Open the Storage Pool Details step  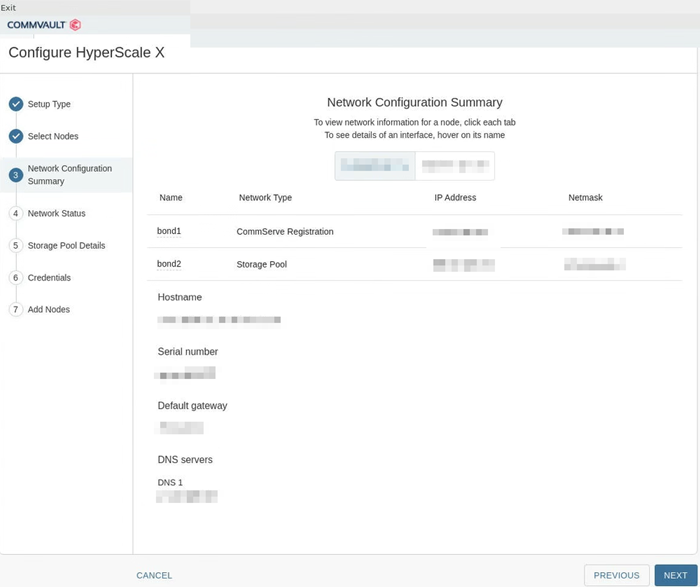[x=66, y=245]
